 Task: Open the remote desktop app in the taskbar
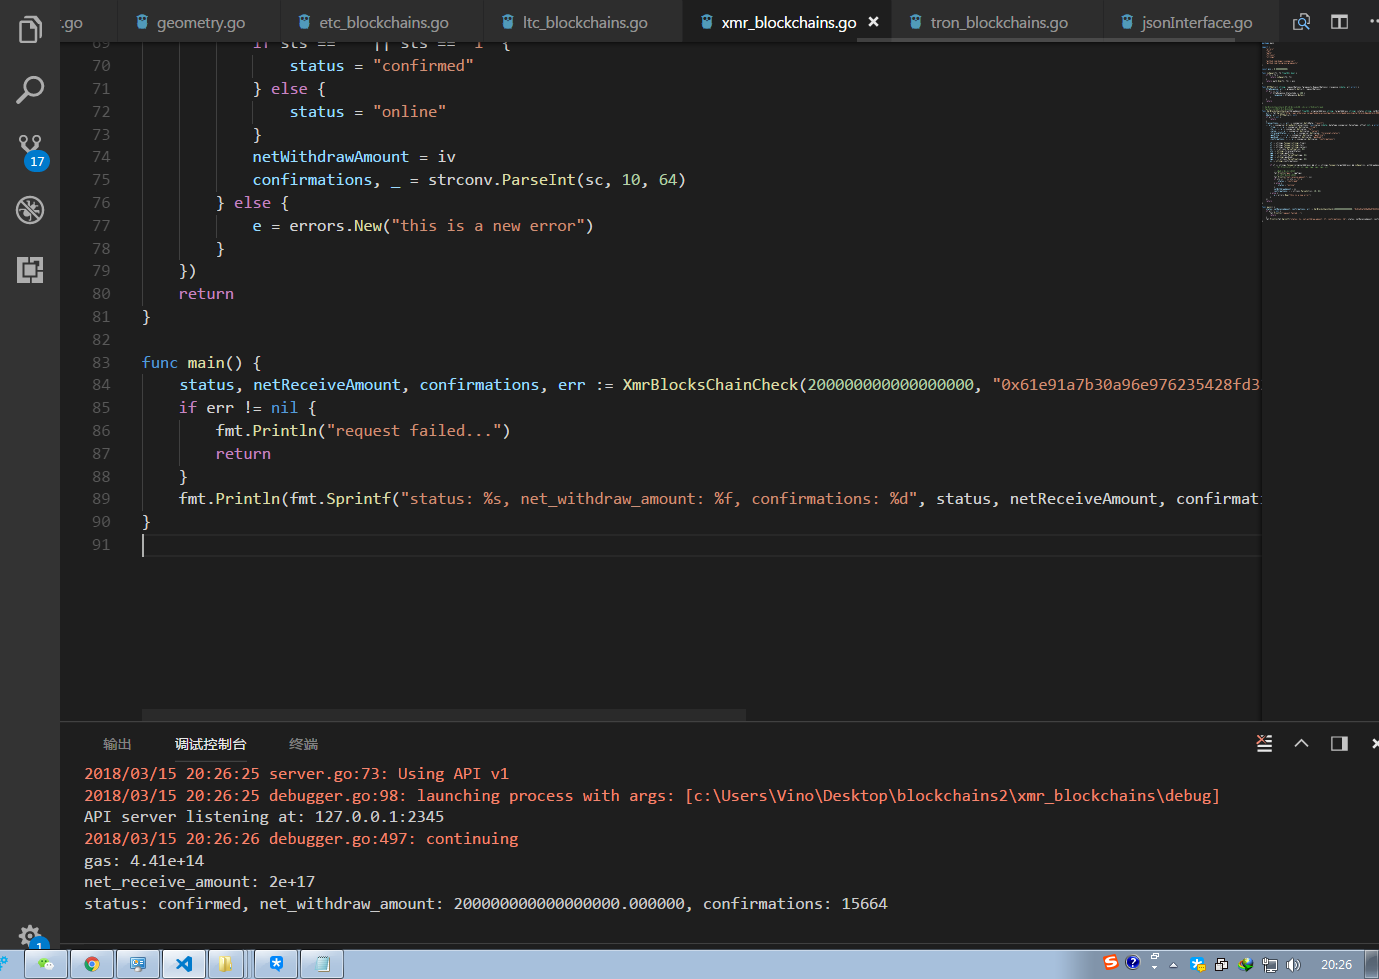[138, 964]
